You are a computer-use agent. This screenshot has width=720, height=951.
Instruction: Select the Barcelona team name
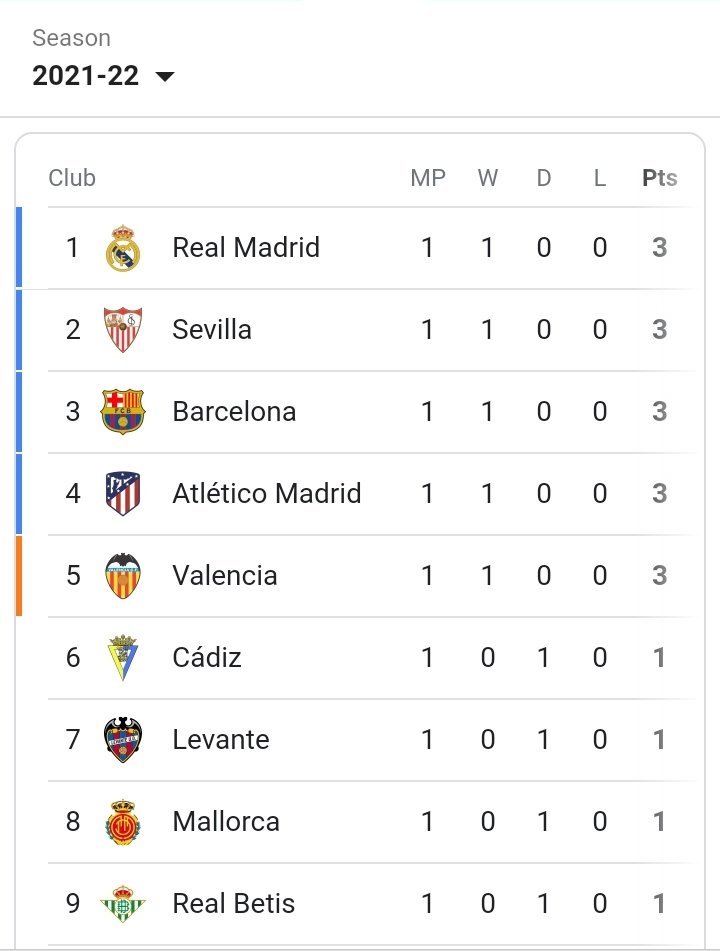tap(234, 411)
